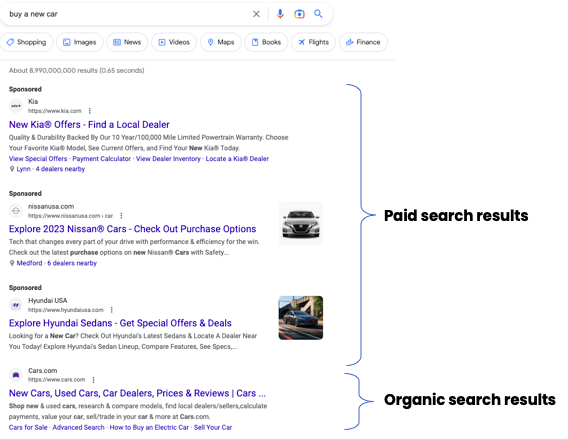568x440 pixels.
Task: Click the 'https://www.hyundaiusa.com' URL text
Action: [x=66, y=310]
